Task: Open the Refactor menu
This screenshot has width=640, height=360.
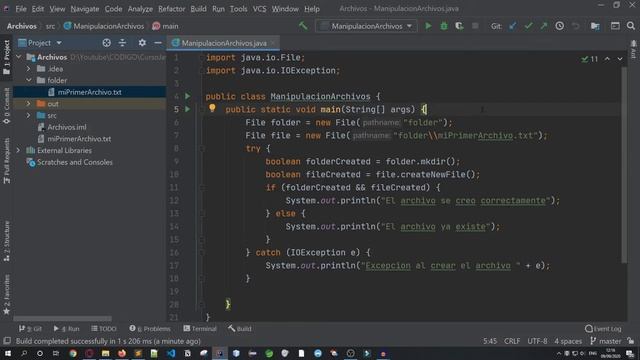Action: [x=171, y=9]
